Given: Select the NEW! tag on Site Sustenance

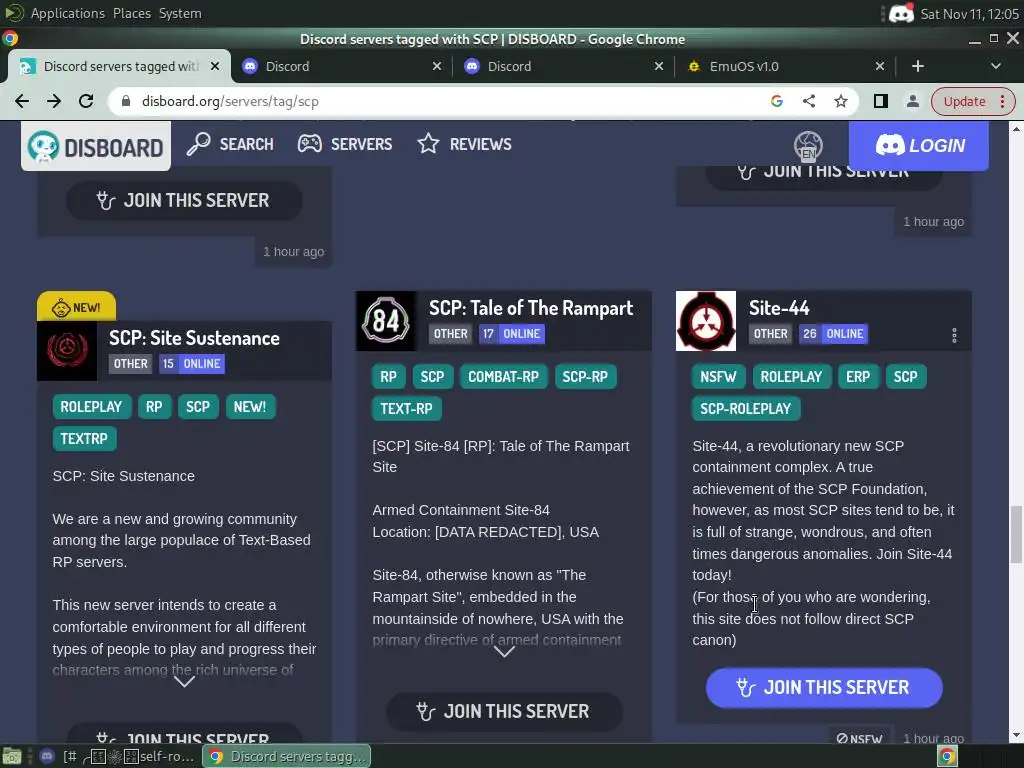Looking at the screenshot, I should 249,407.
